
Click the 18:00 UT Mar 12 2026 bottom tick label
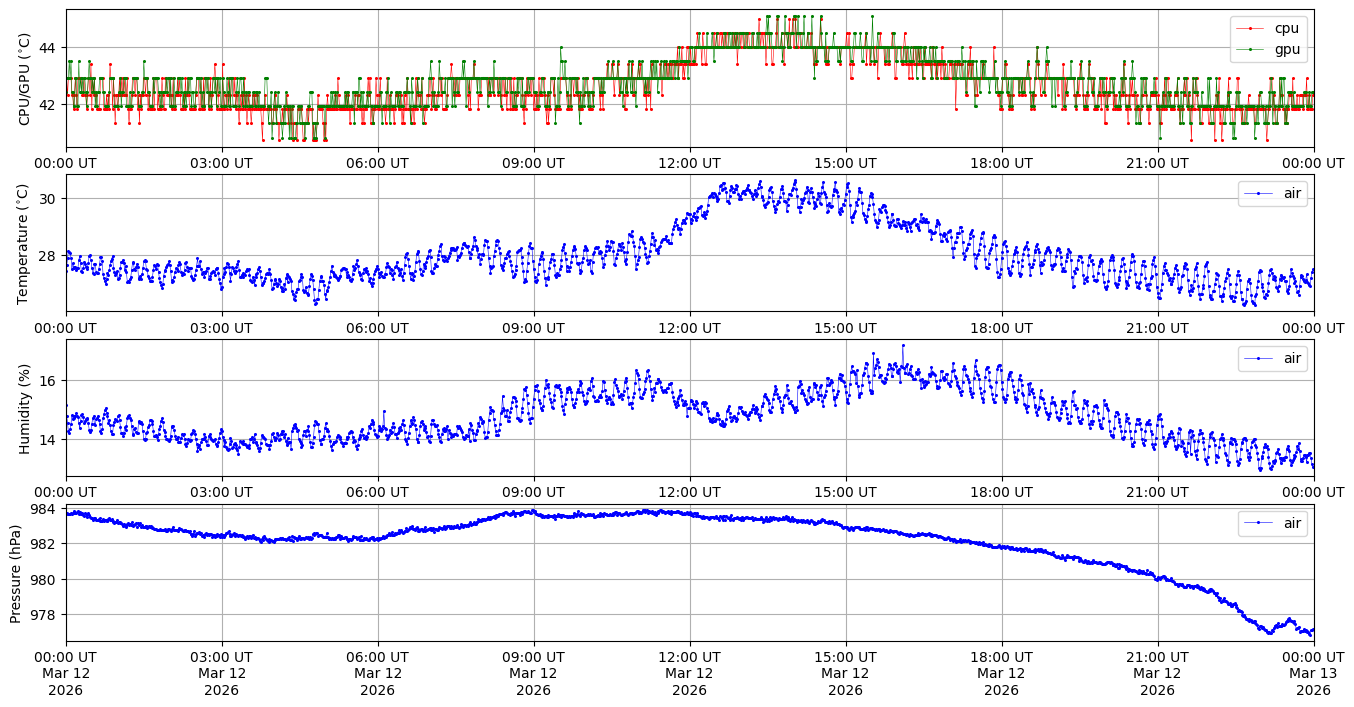[x=1001, y=673]
